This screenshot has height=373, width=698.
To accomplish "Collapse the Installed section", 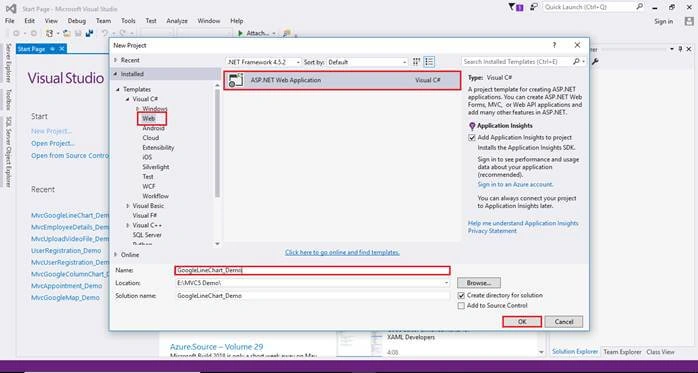I will 116,74.
